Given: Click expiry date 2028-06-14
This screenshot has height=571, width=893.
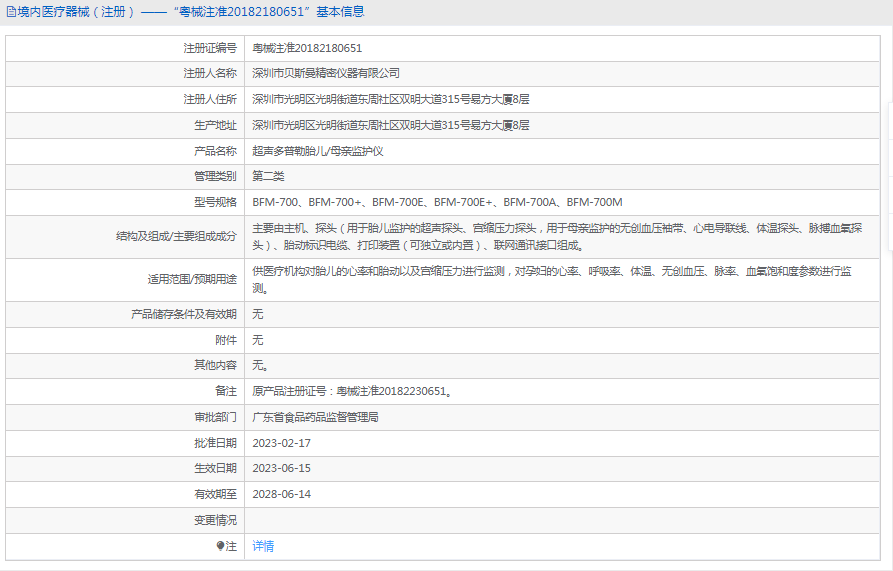Looking at the screenshot, I should [281, 494].
